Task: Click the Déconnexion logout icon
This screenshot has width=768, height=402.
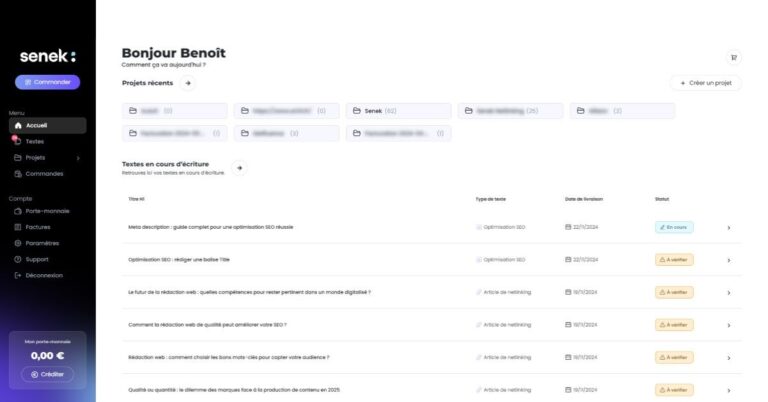Action: tap(18, 276)
